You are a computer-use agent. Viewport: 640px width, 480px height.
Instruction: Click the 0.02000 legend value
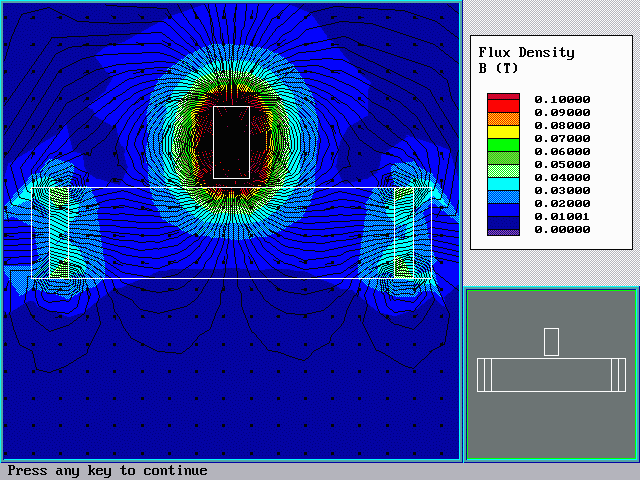click(x=562, y=204)
